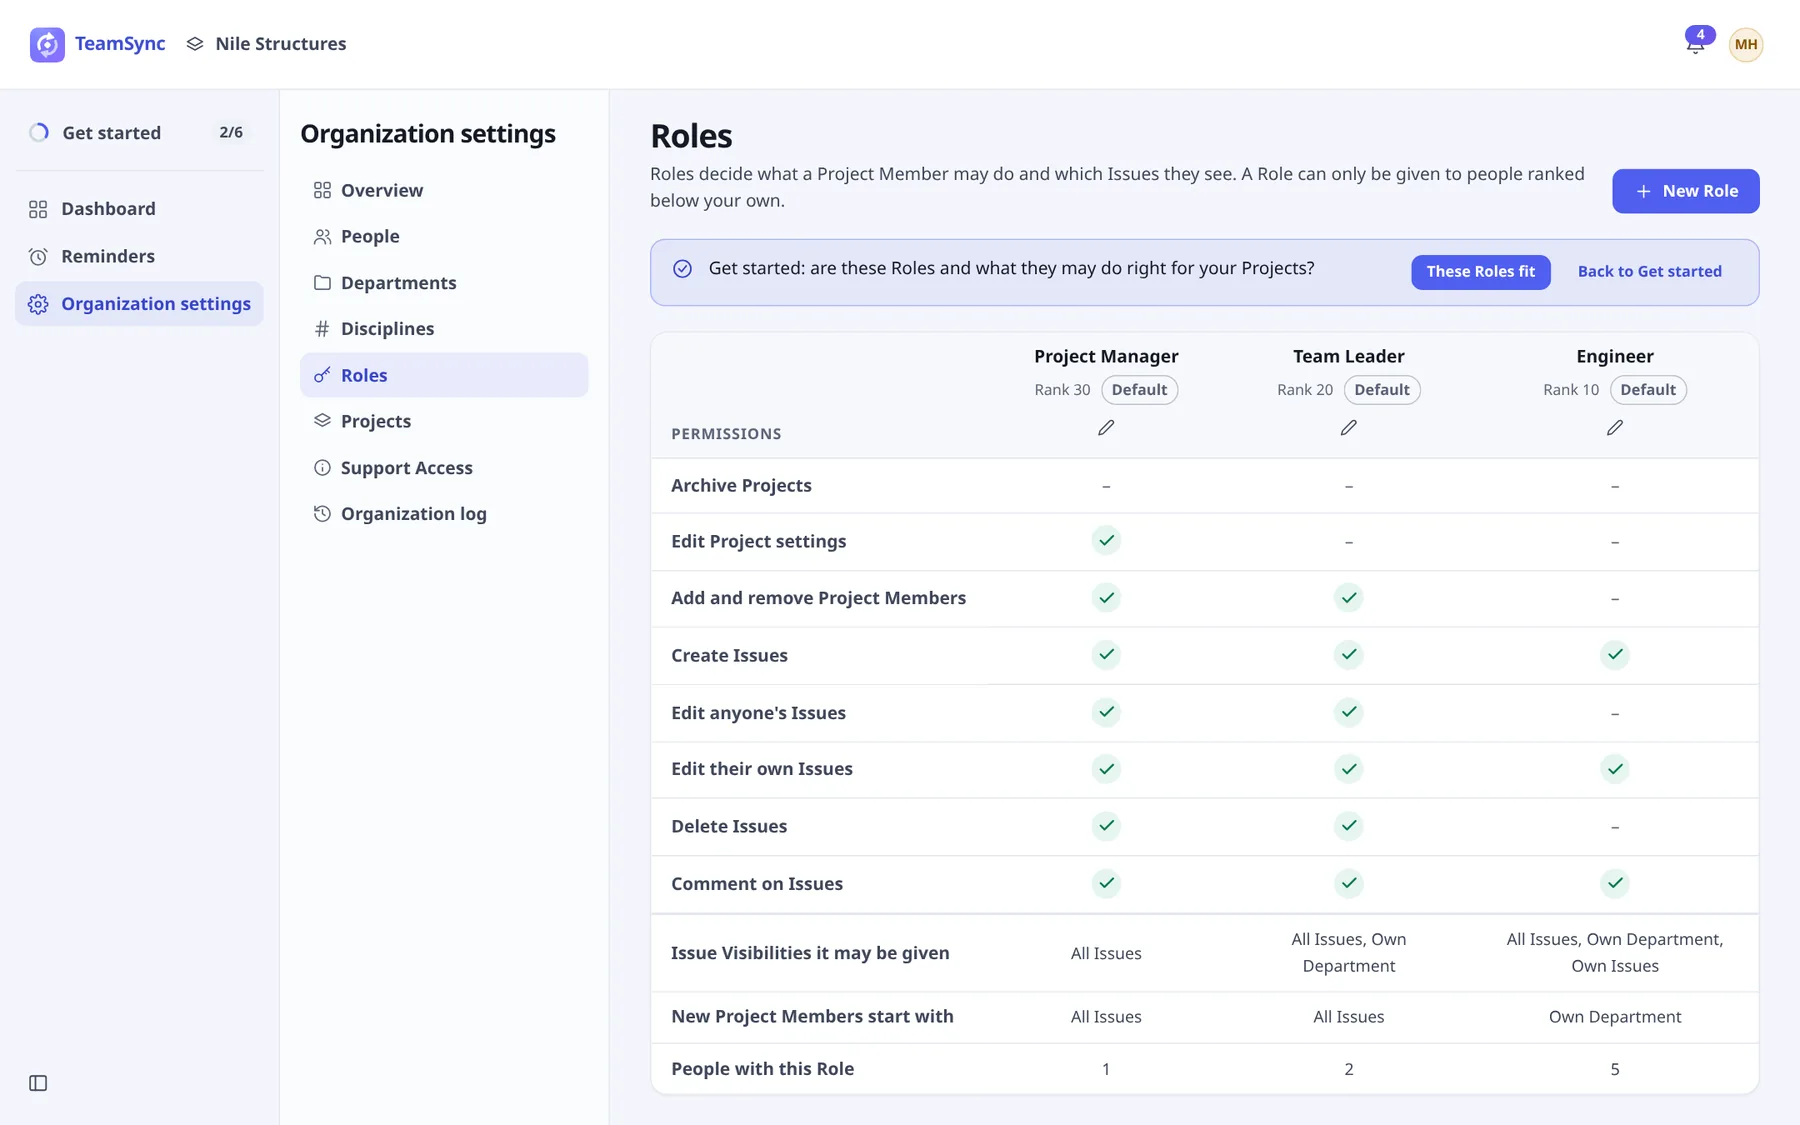Open Support Access settings
Image resolution: width=1800 pixels, height=1125 pixels.
[444, 468]
